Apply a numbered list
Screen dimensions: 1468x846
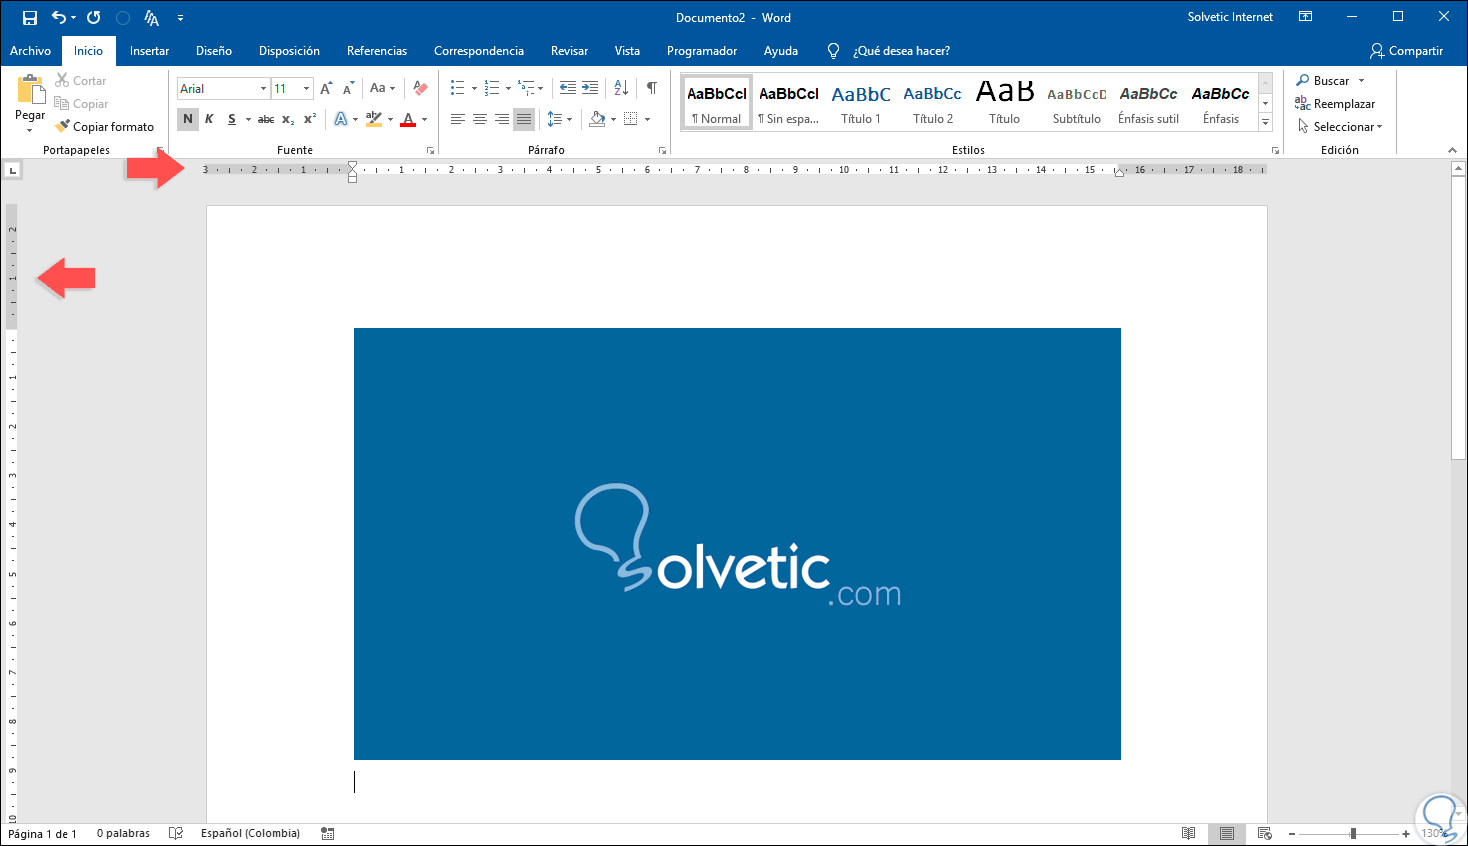491,89
